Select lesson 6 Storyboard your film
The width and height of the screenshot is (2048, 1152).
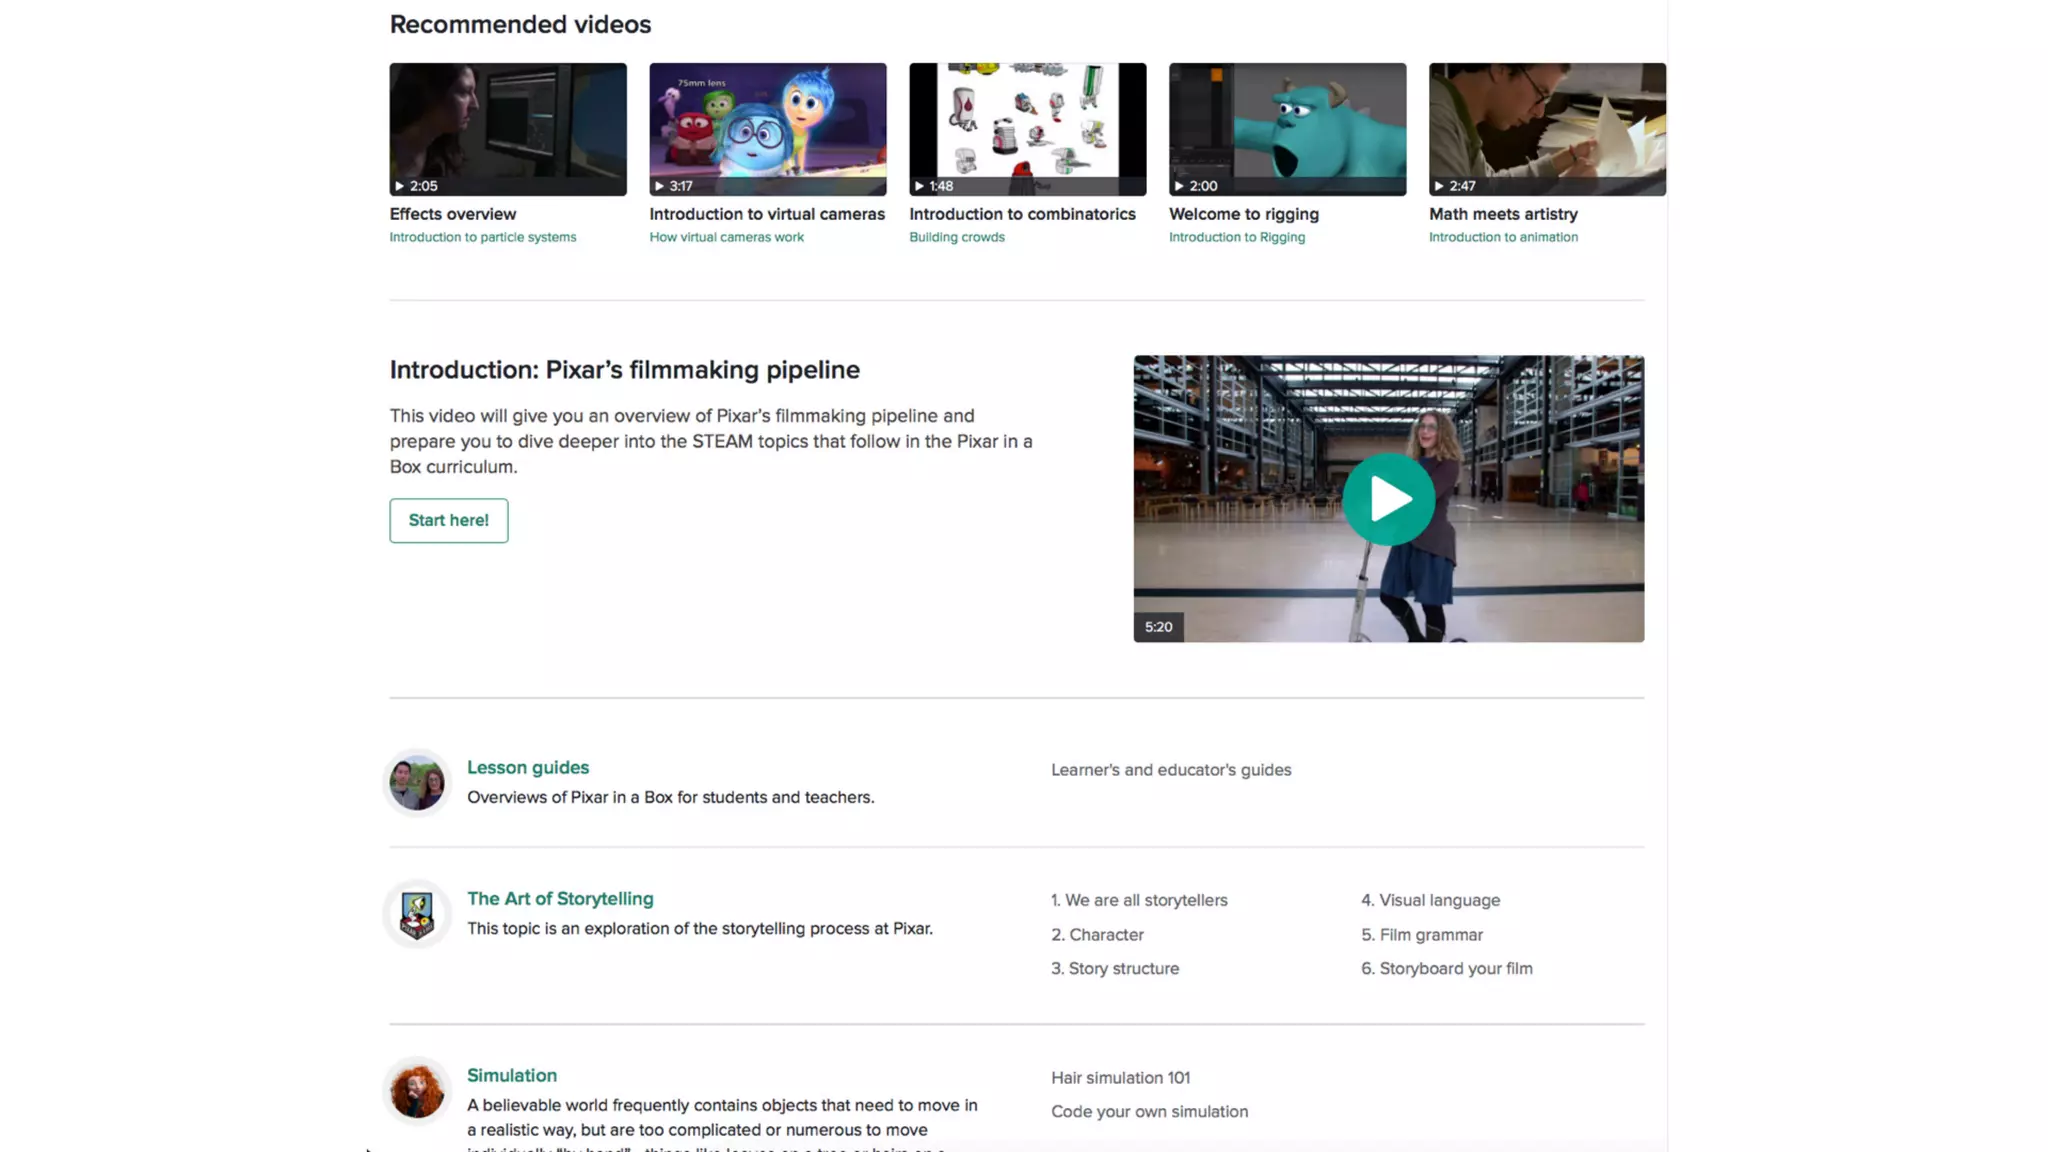pos(1446,968)
